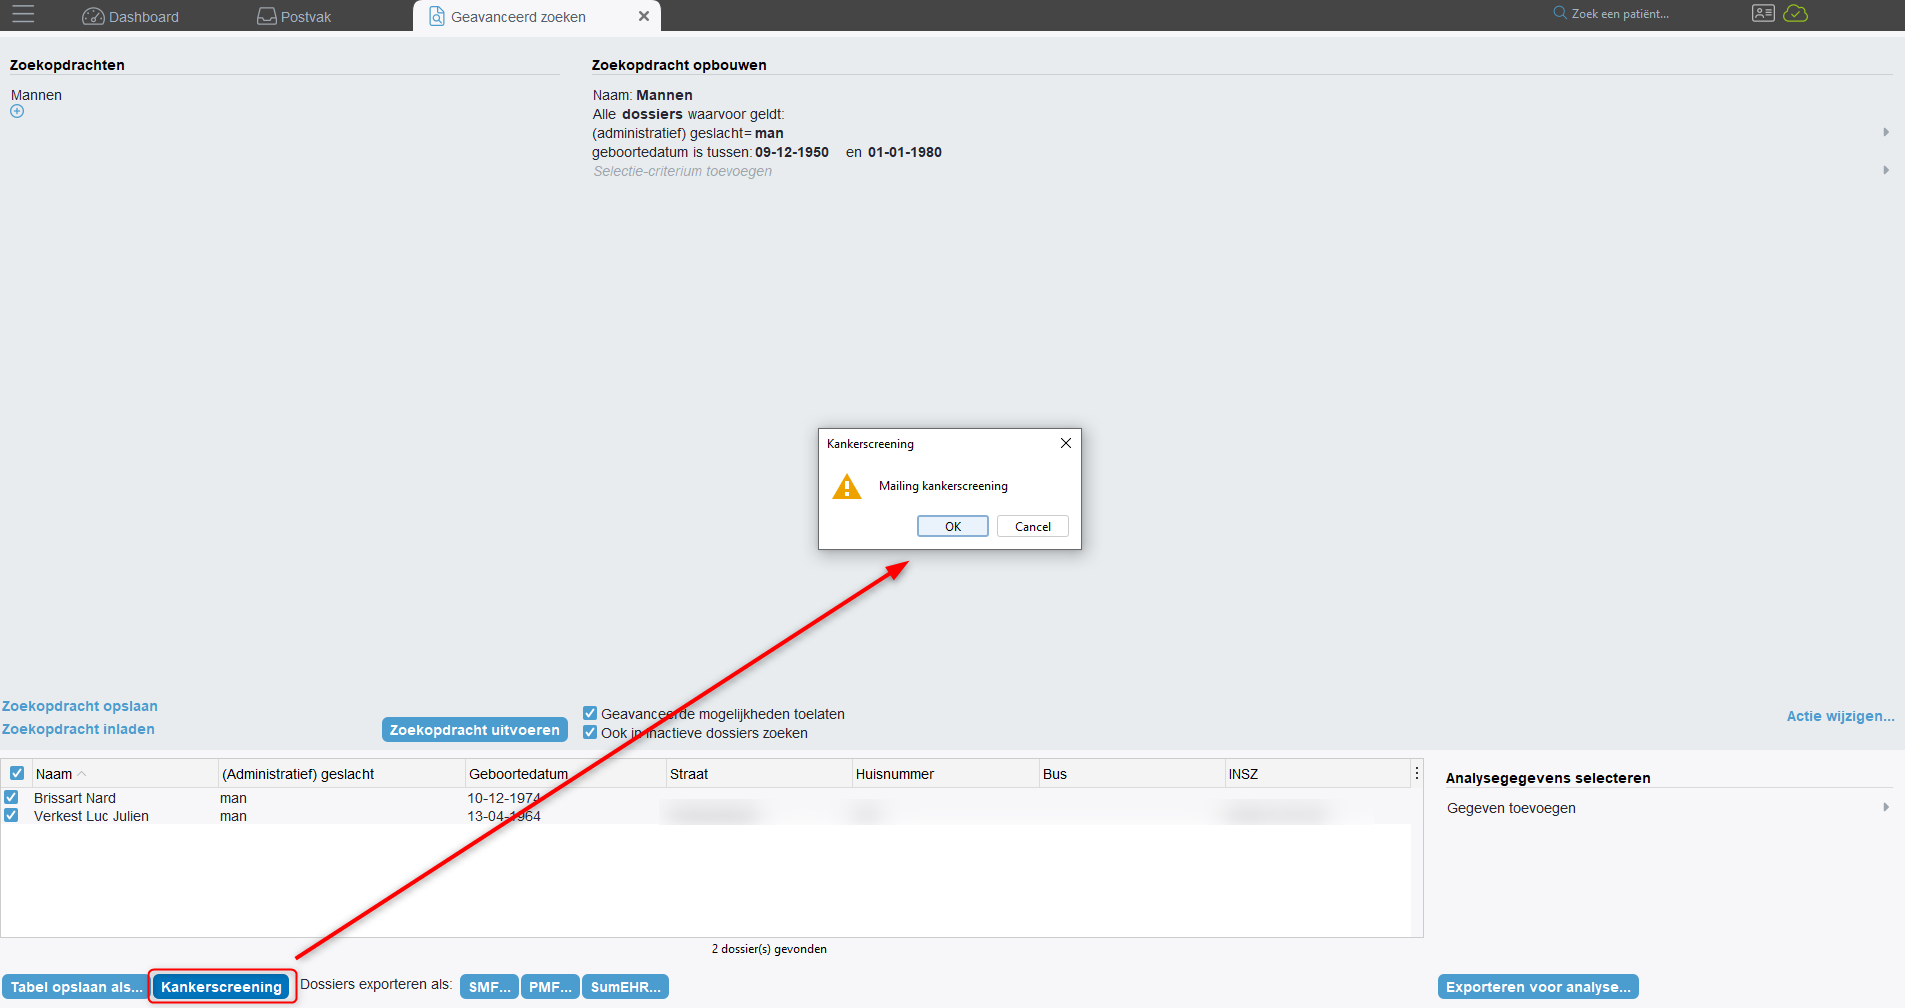Confirm the dialog with OK
The image size is (1905, 1008).
tap(953, 526)
